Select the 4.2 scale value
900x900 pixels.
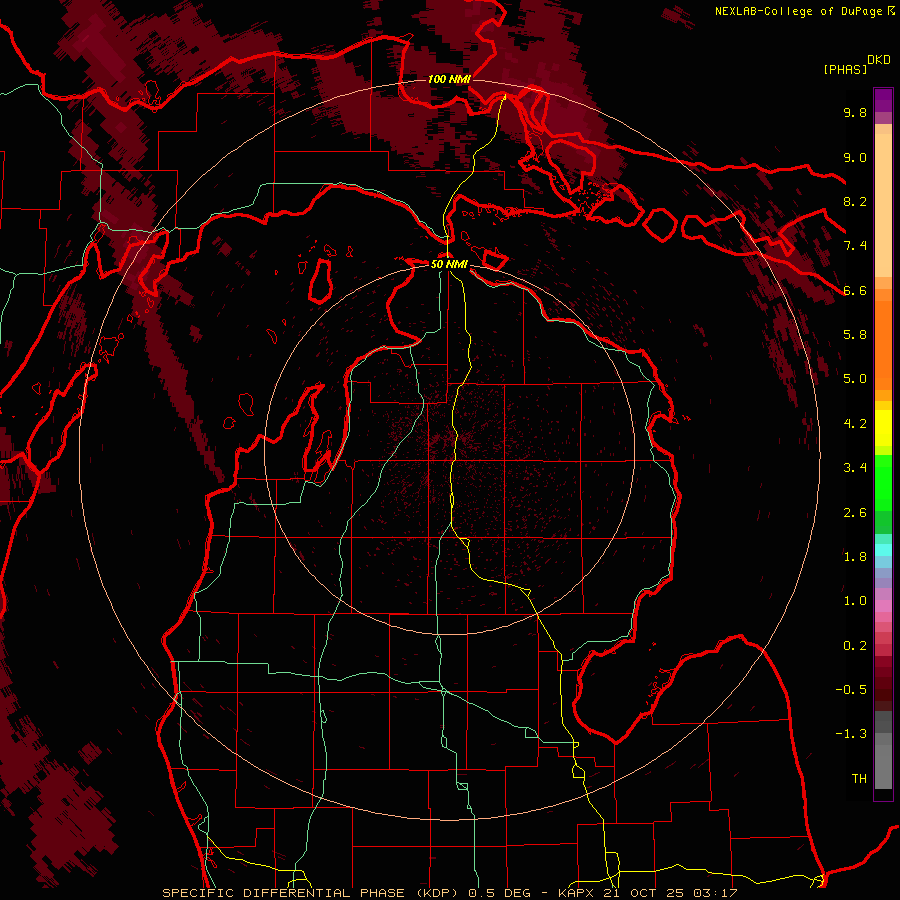[855, 424]
